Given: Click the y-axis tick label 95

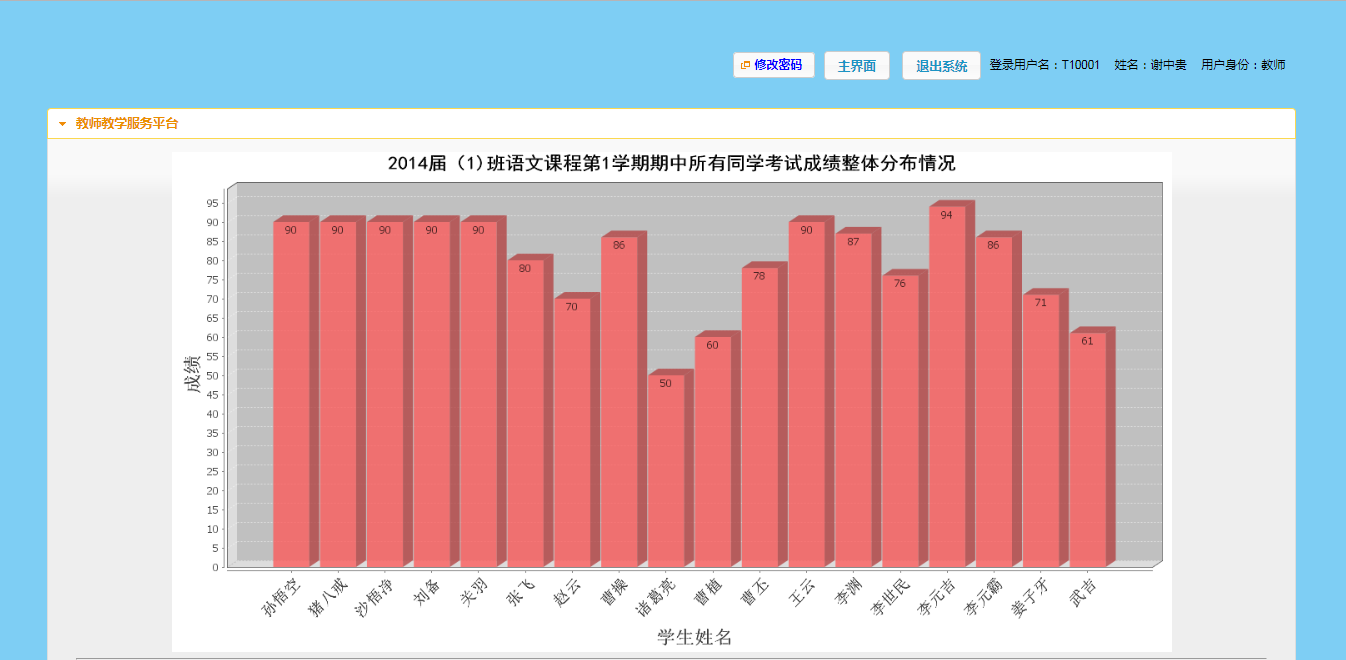Looking at the screenshot, I should (x=212, y=203).
